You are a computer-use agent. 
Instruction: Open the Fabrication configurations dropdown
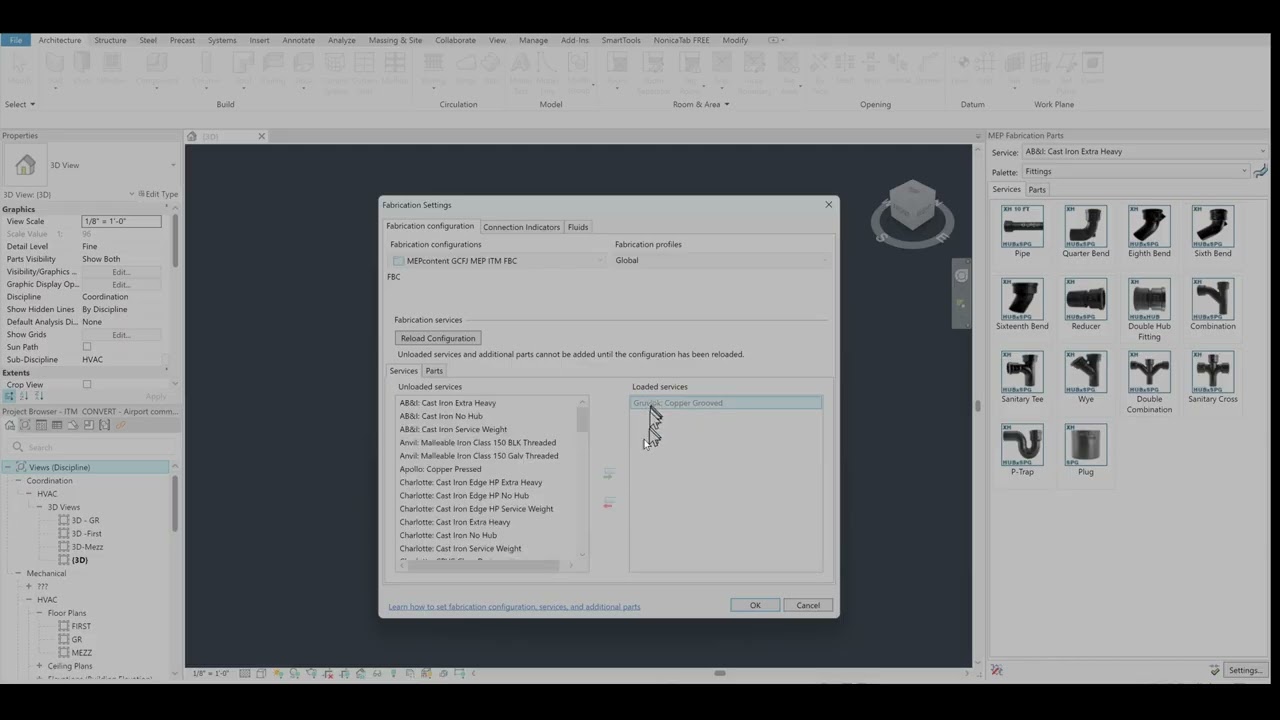click(x=498, y=261)
